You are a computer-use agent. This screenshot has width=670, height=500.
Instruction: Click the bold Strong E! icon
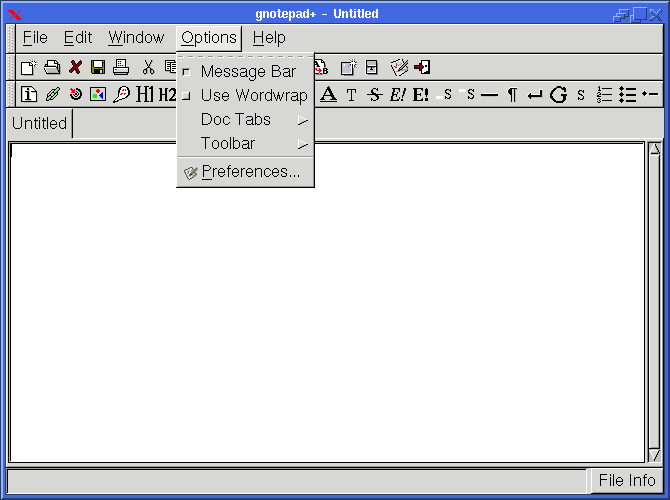420,94
